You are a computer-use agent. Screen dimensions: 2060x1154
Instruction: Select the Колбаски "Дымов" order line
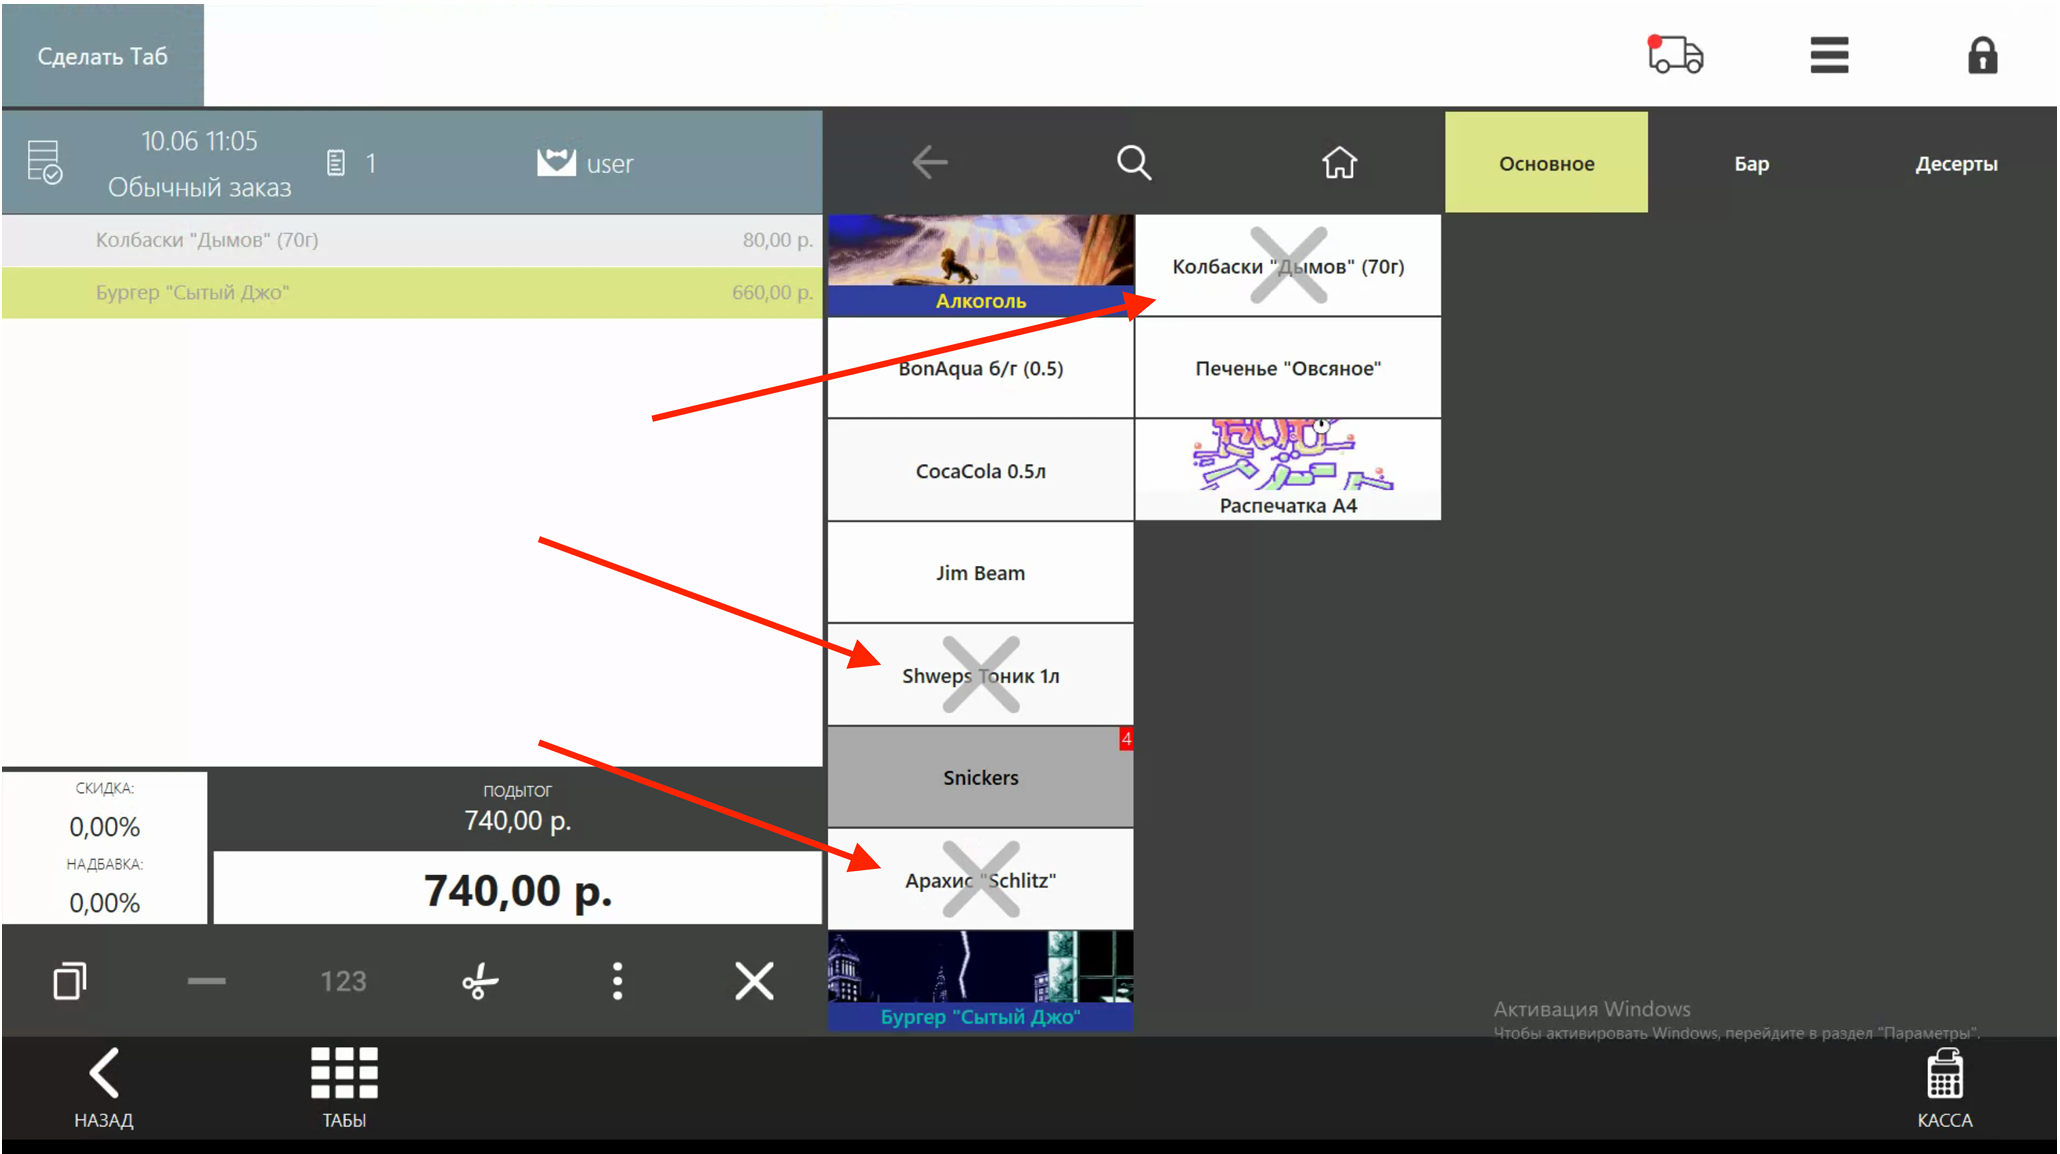coord(412,240)
